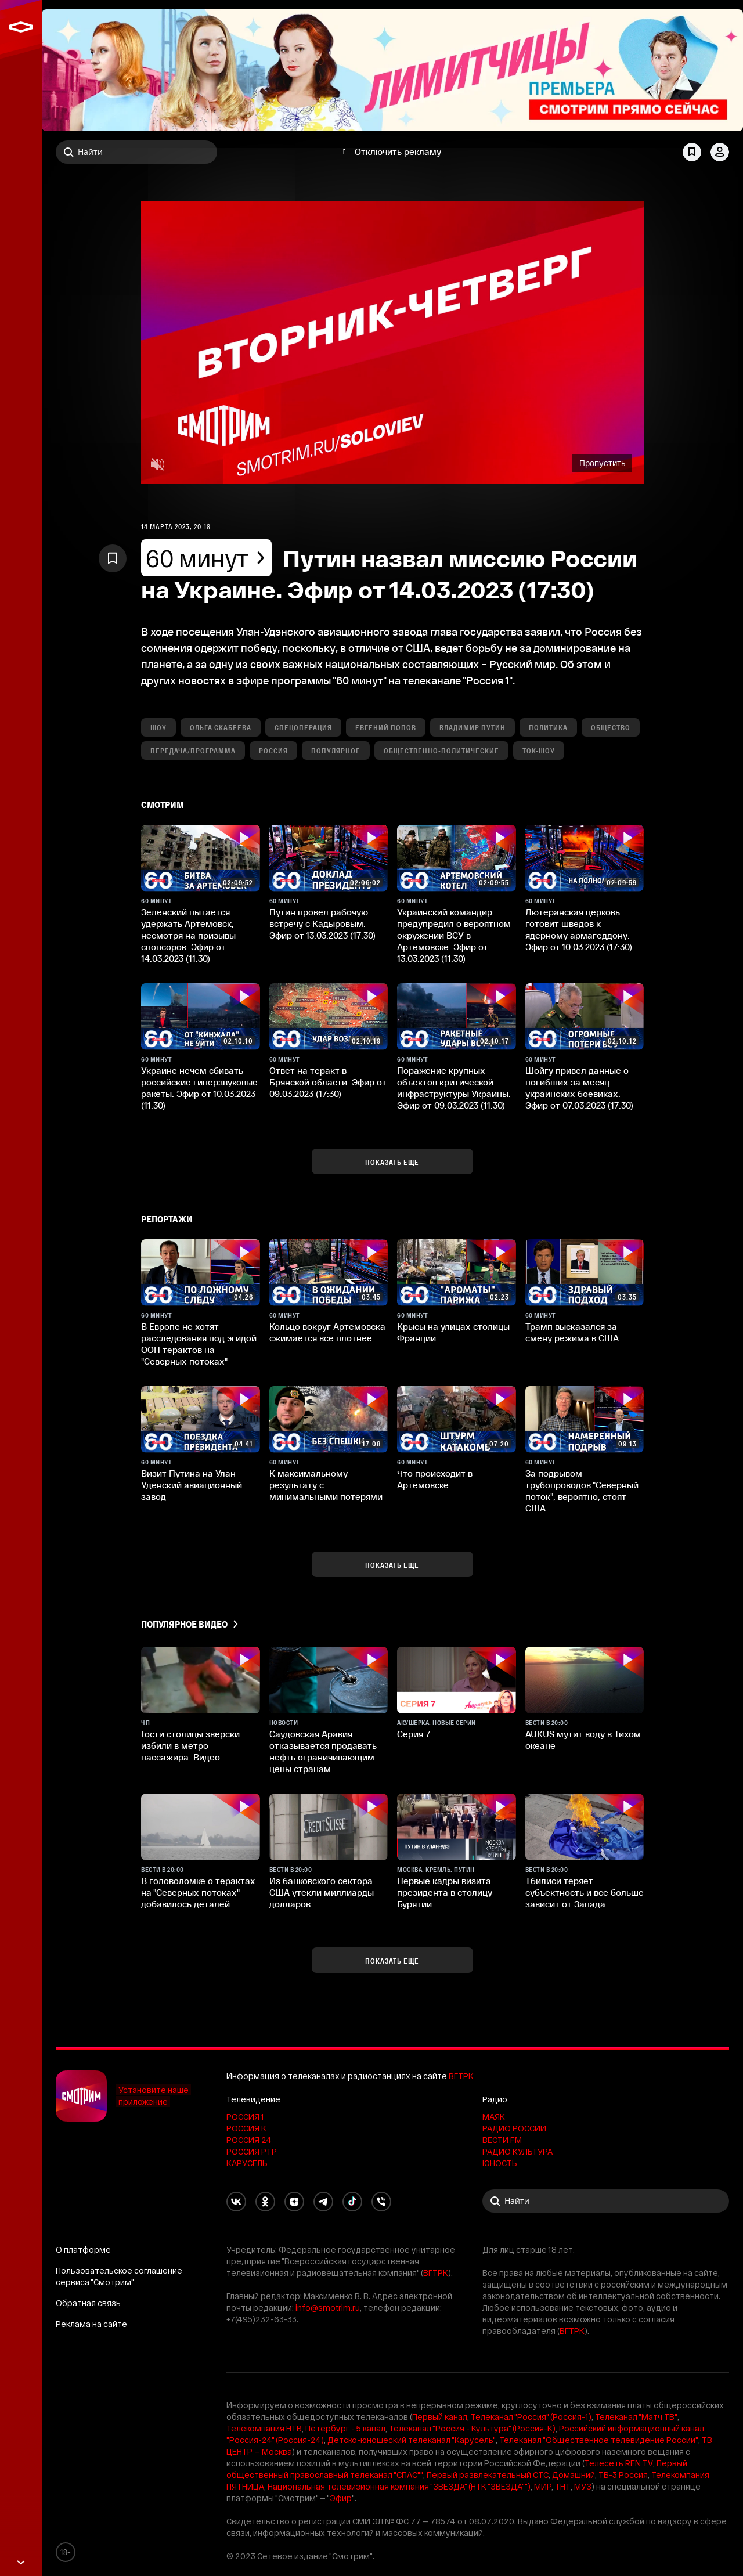The width and height of the screenshot is (743, 2576).
Task: Open Реклама на сайте footer link
Action: (91, 2324)
